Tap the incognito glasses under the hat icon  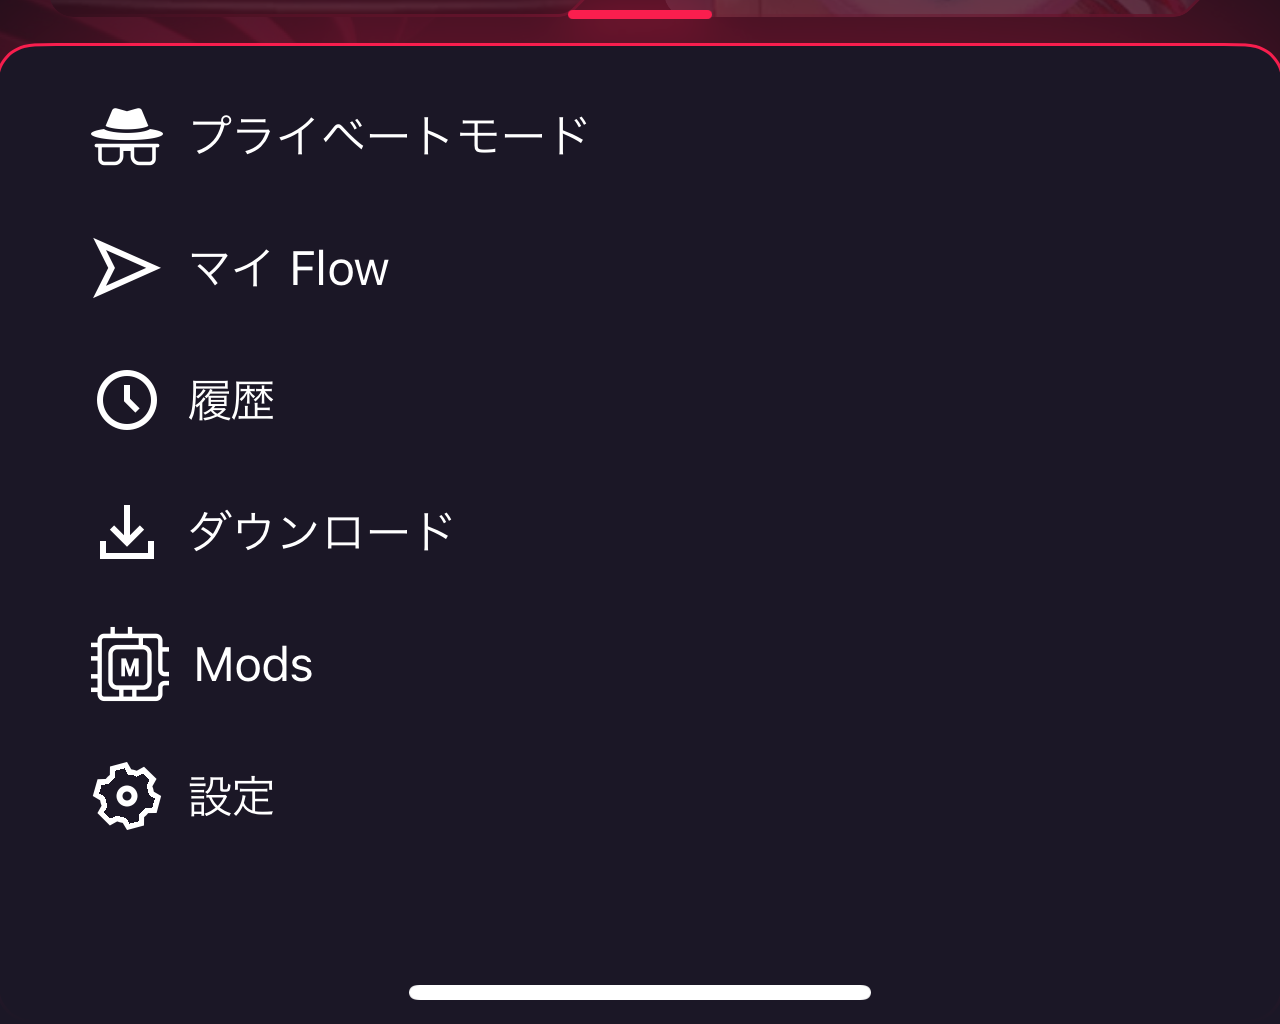pos(127,153)
